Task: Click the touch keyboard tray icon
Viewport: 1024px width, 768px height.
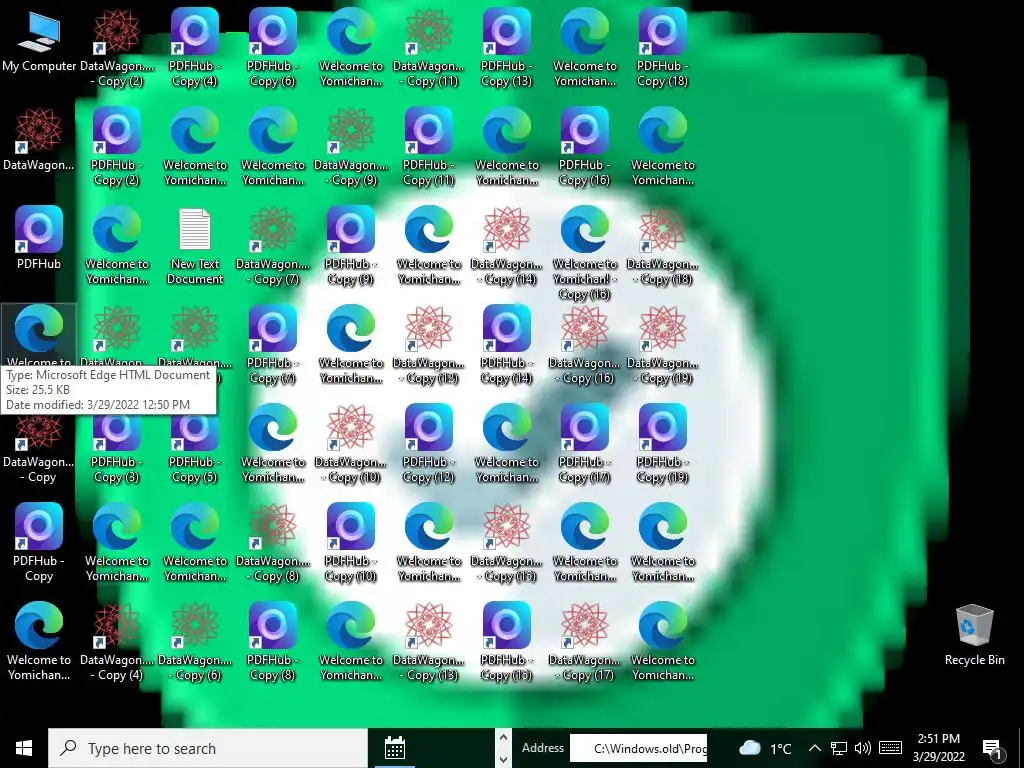Action: (890, 748)
